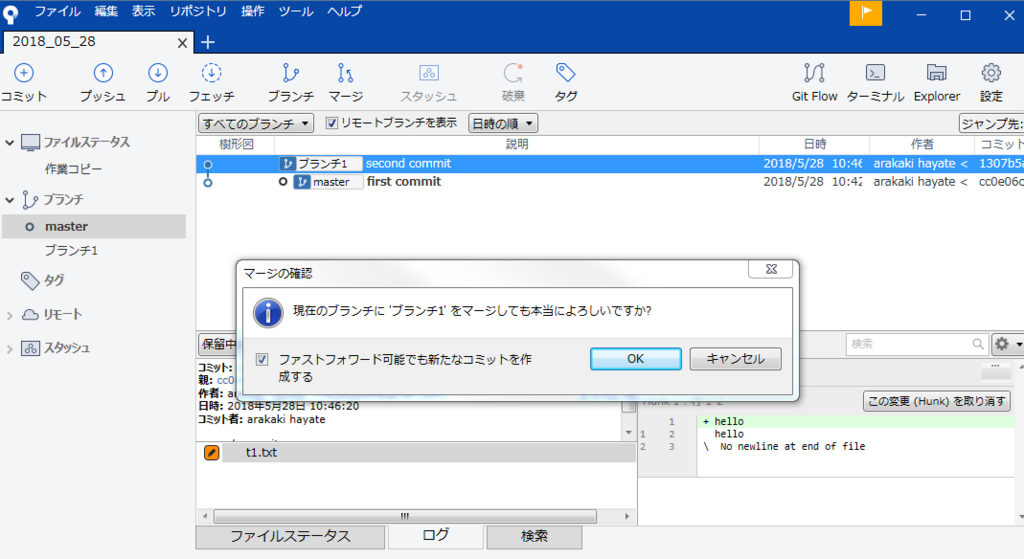This screenshot has height=559, width=1024.
Task: Click キャンセル in the merge dialog
Action: (x=735, y=359)
